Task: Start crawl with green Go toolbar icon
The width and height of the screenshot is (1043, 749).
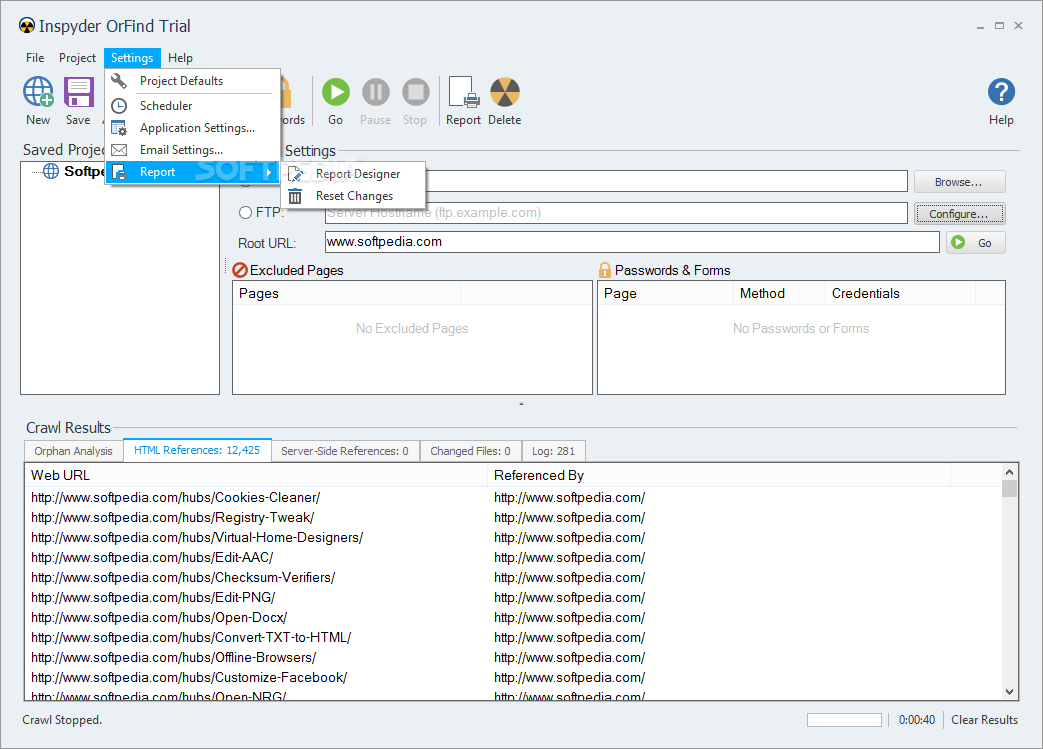Action: click(336, 92)
